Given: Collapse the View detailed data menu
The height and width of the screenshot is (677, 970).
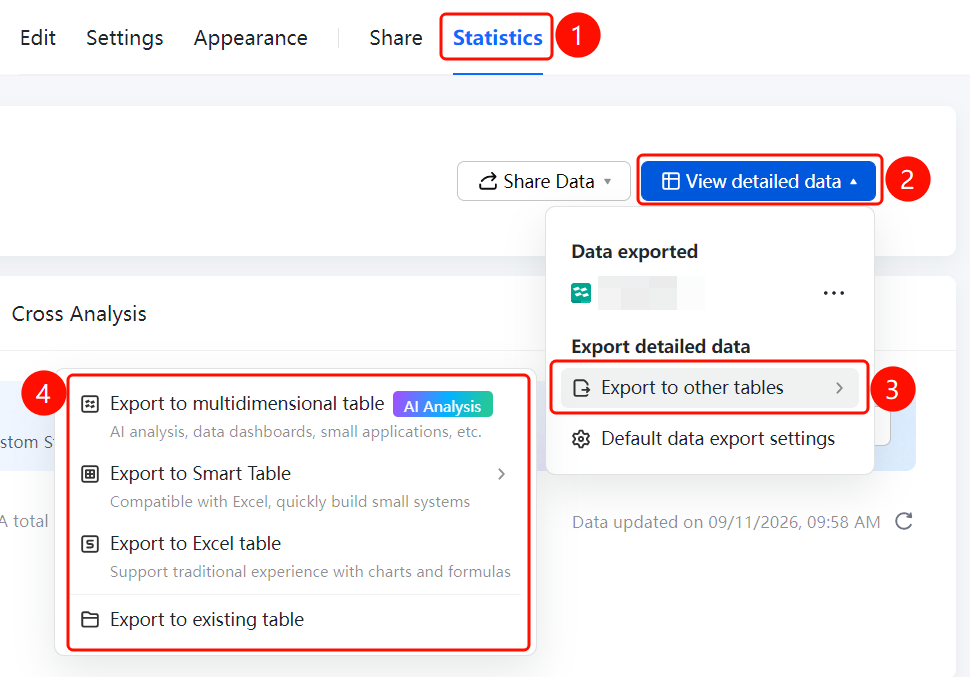Looking at the screenshot, I should (x=758, y=181).
